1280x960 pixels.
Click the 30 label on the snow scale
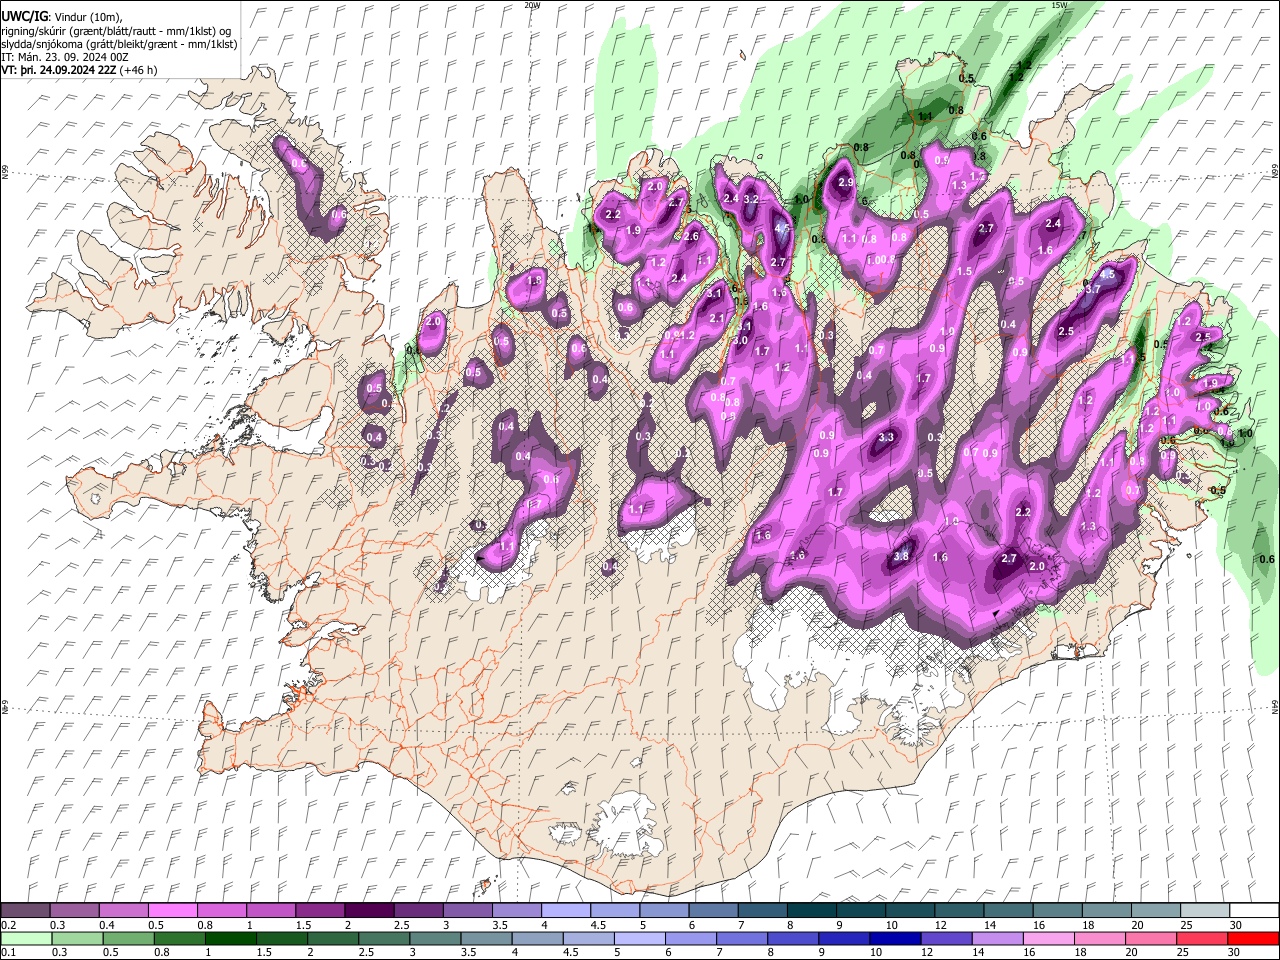(1235, 925)
